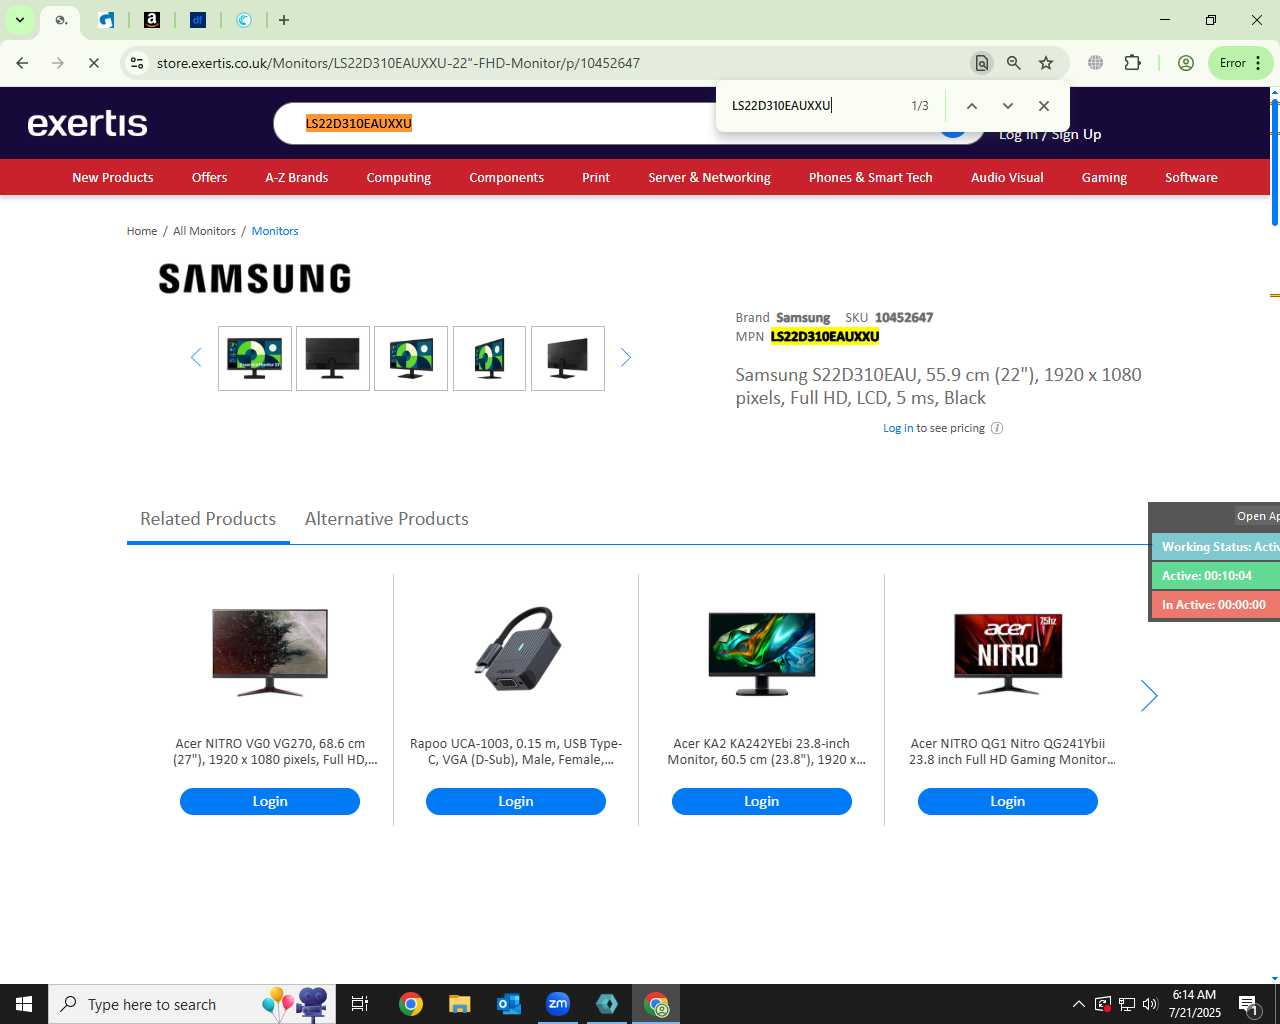Click the Home breadcrumb

(x=142, y=231)
